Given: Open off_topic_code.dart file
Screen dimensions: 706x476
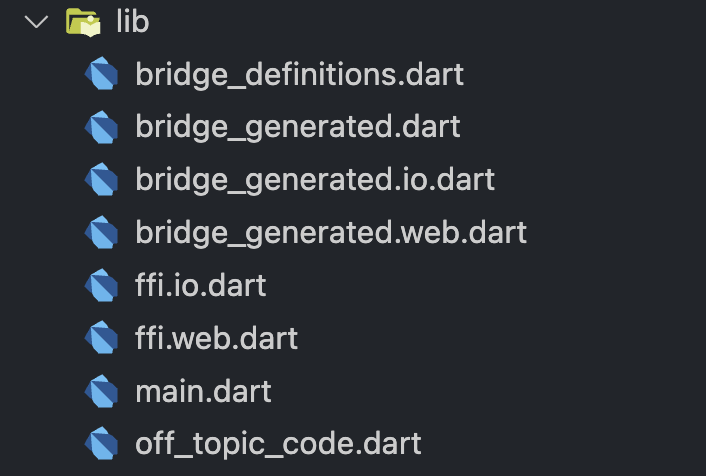Looking at the screenshot, I should [278, 444].
